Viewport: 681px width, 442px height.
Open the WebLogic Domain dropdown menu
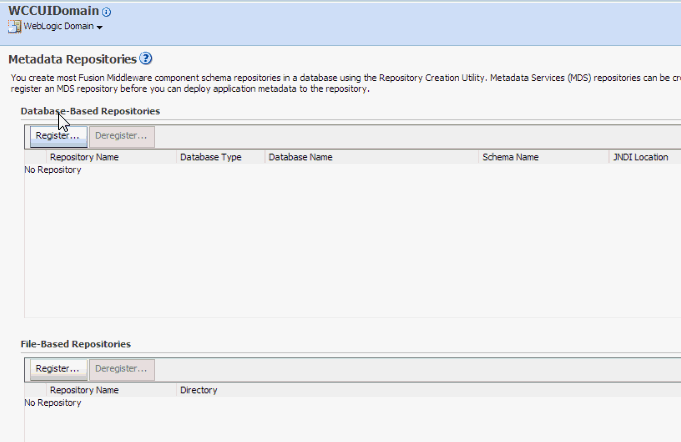click(63, 26)
